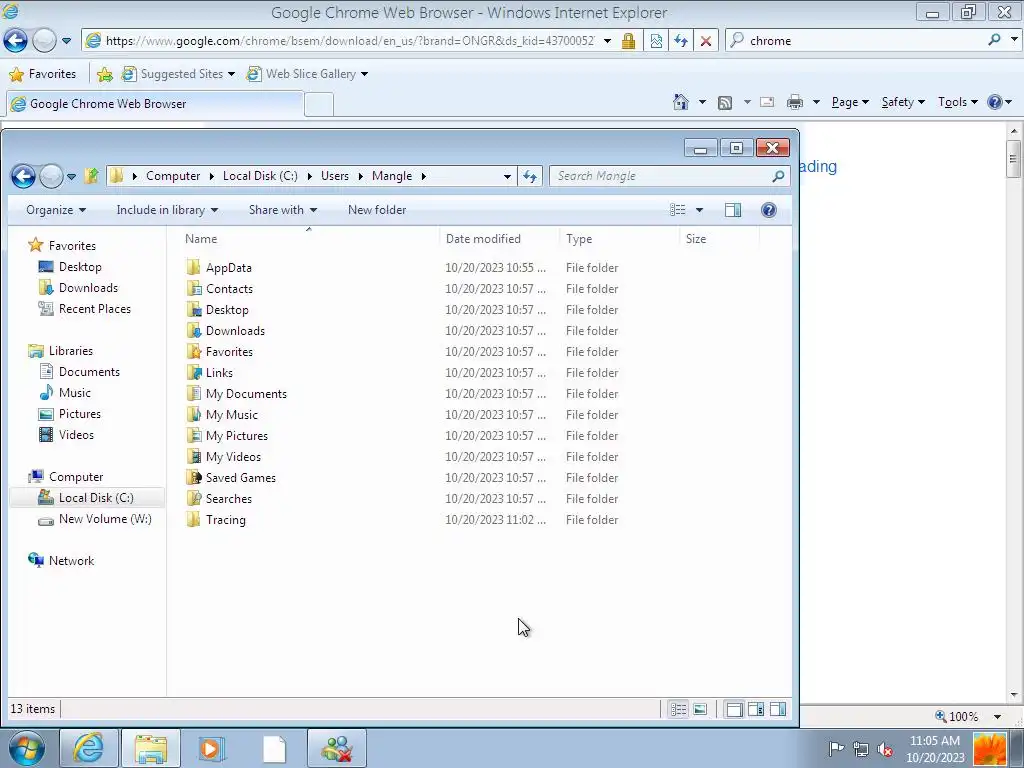This screenshot has width=1024, height=768.
Task: Open IE zoom level dropdown arrow
Action: [x=998, y=716]
